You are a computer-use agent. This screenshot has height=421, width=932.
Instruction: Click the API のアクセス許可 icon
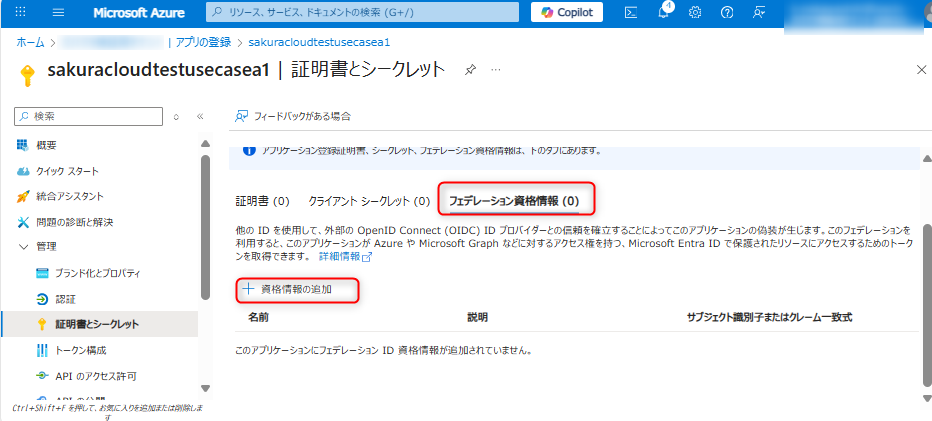pyautogui.click(x=42, y=376)
